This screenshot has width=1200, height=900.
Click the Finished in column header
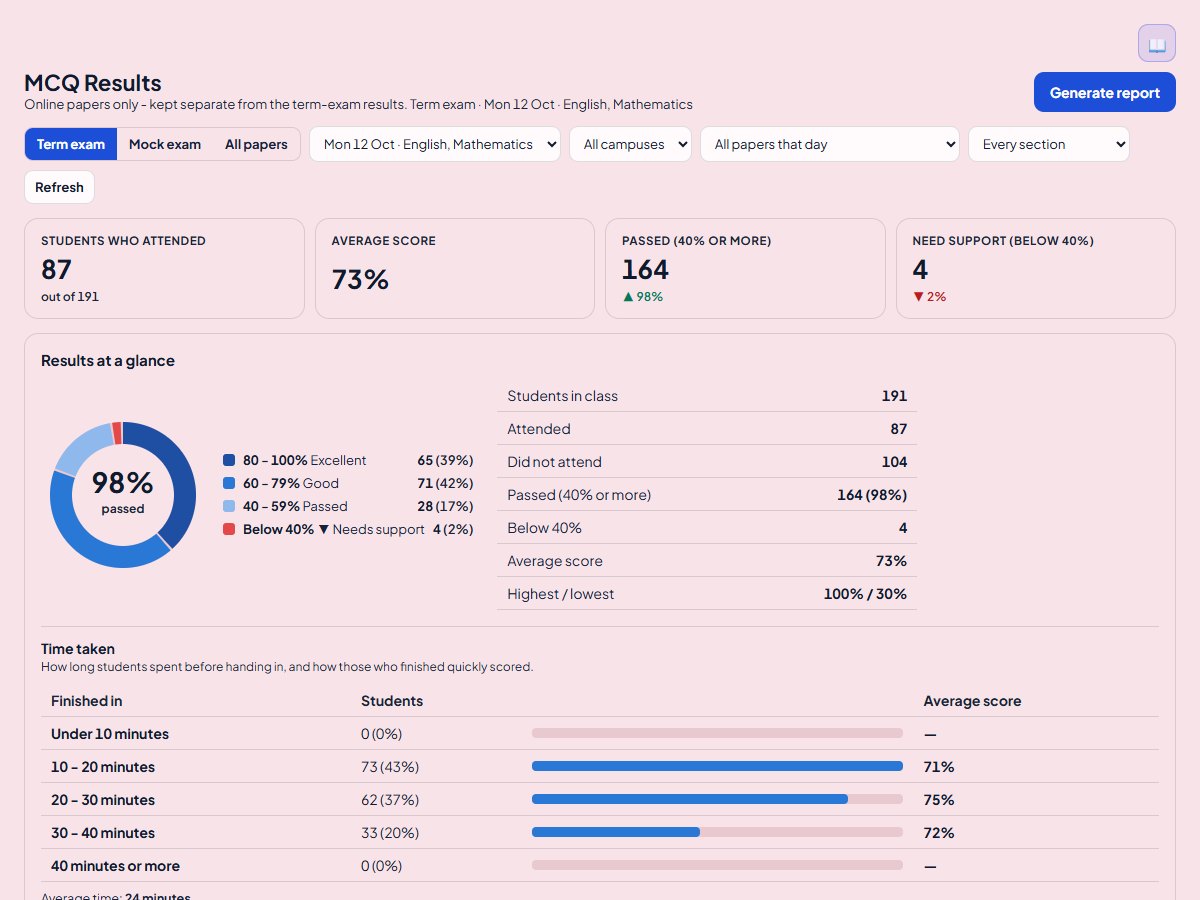tap(87, 701)
